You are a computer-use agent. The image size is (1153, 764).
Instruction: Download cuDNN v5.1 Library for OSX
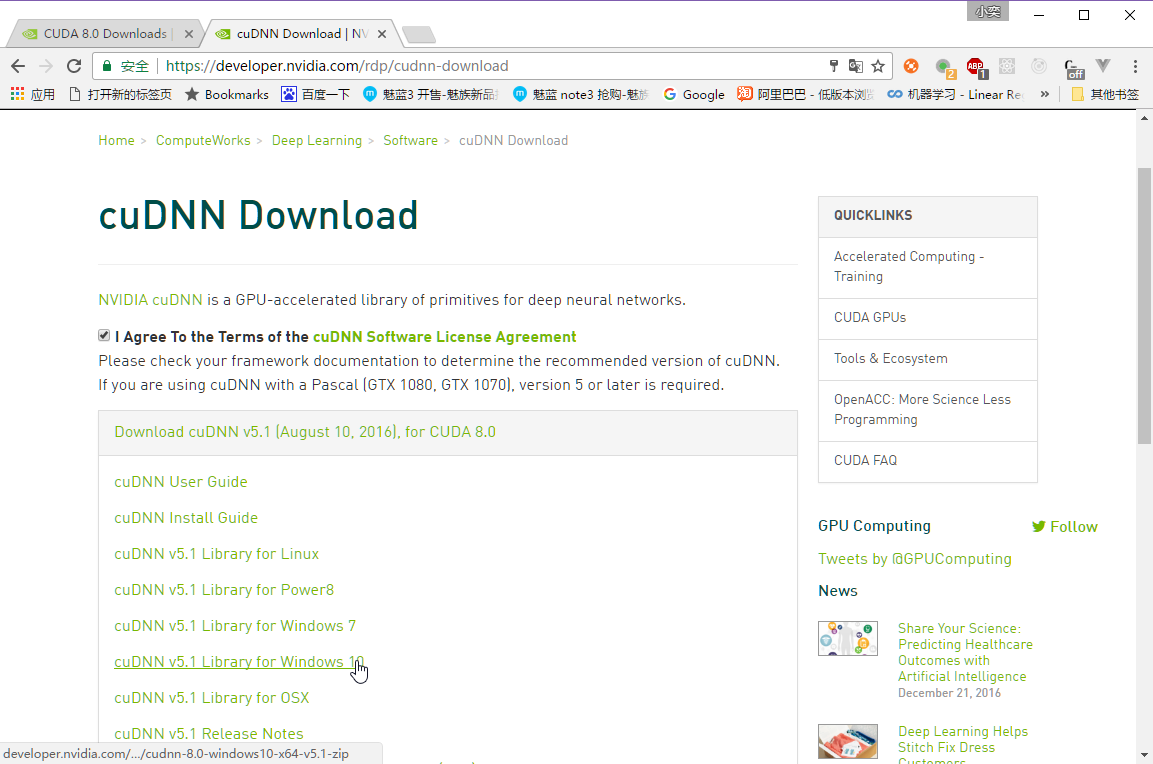(211, 698)
